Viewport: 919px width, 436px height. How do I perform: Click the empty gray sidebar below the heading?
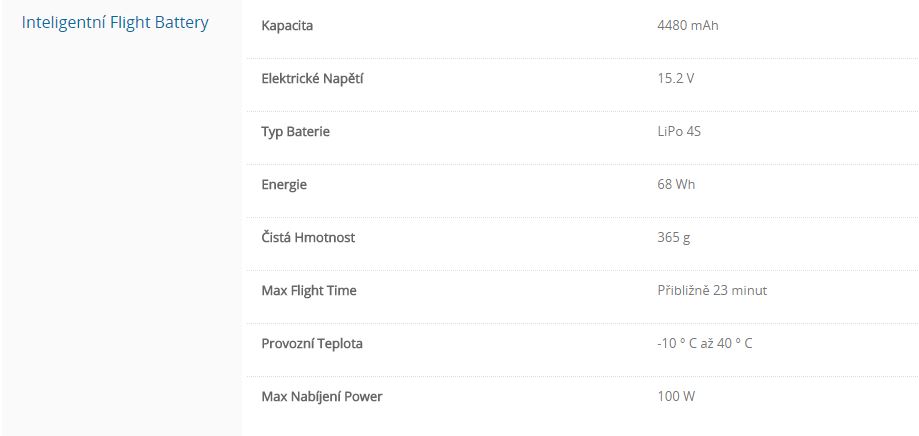point(120,250)
